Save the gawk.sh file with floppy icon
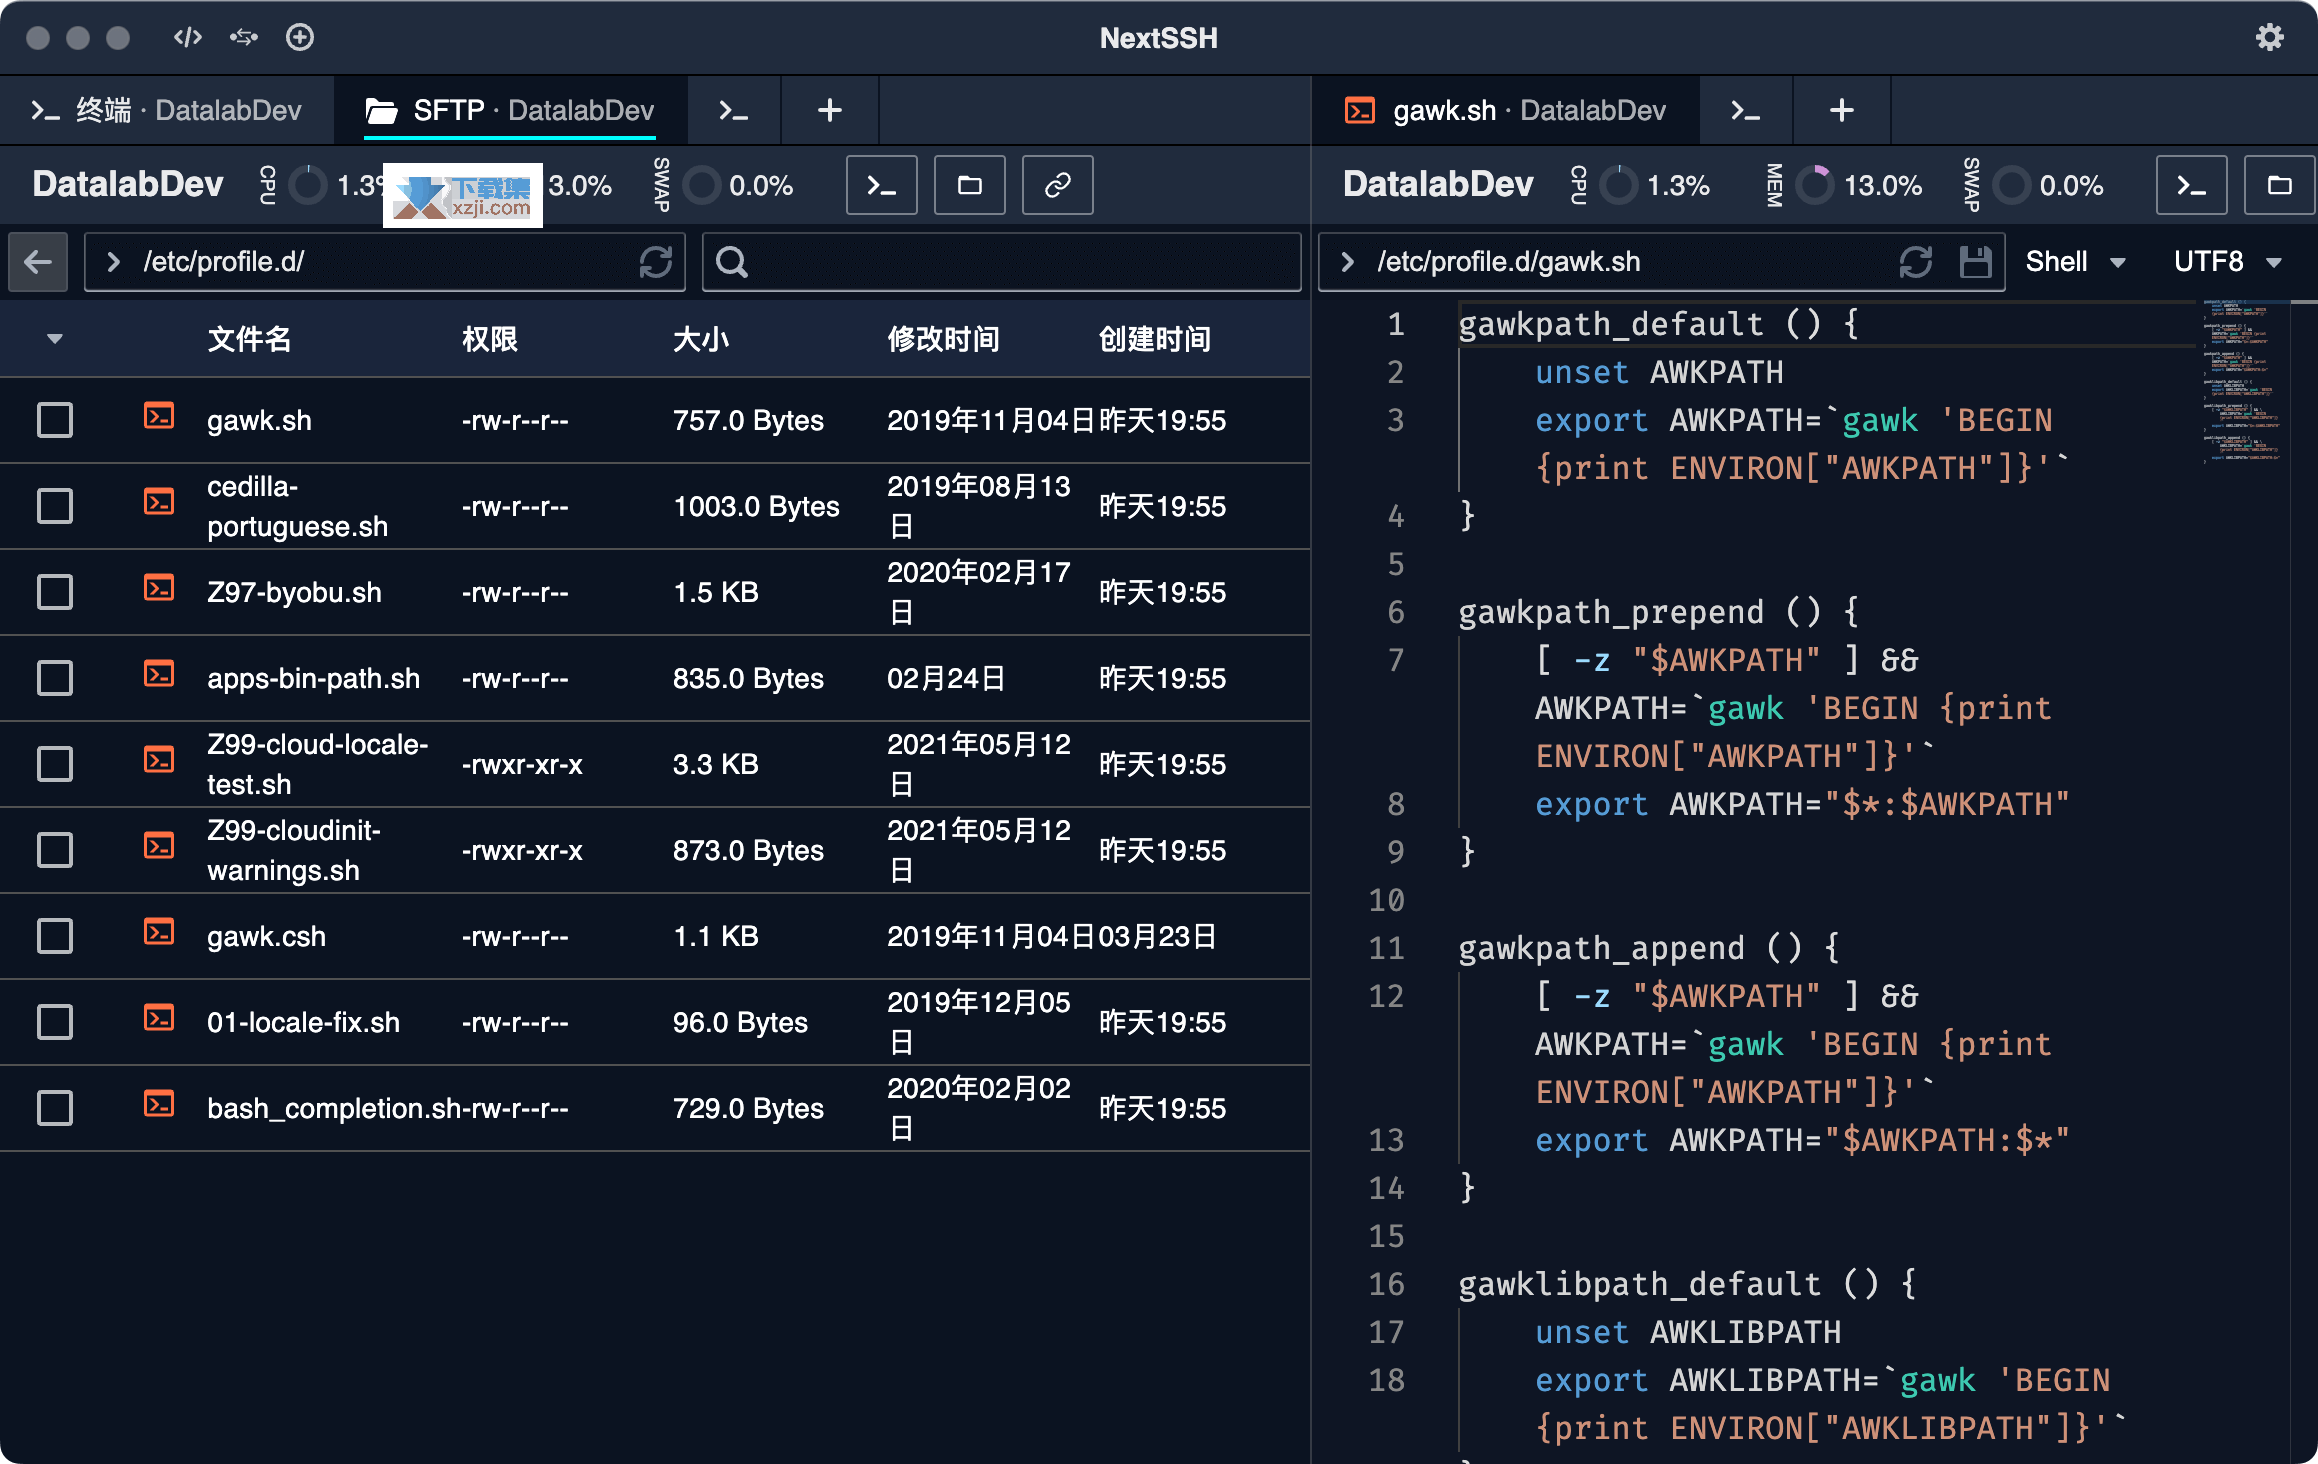2318x1464 pixels. coord(1975,262)
